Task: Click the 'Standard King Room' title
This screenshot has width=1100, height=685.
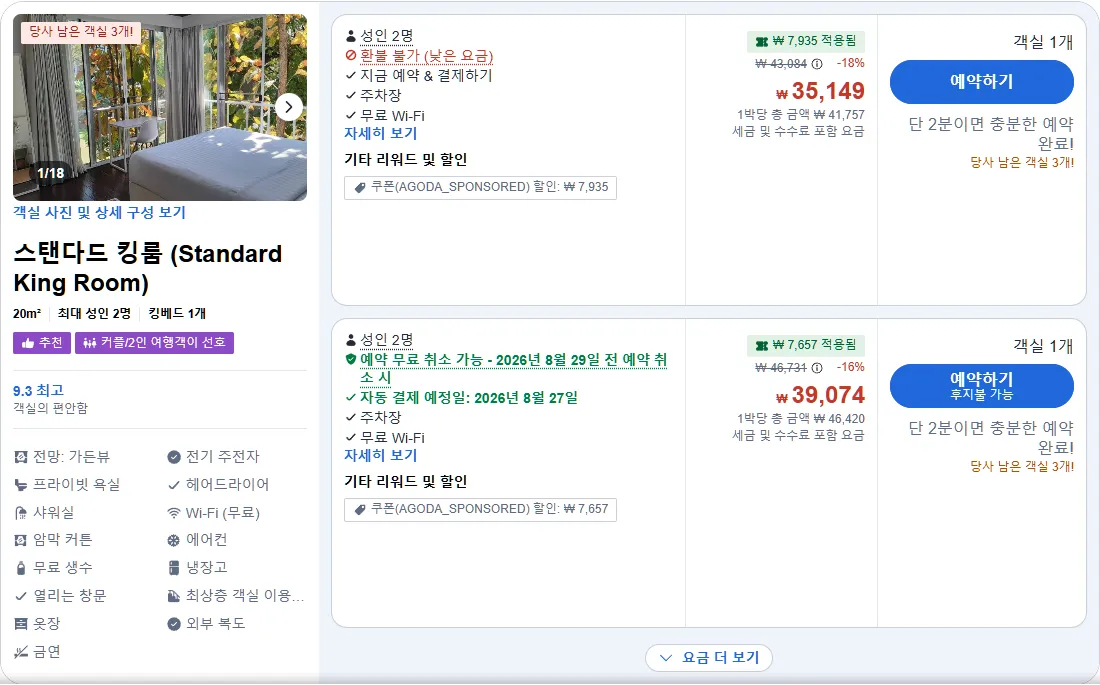Action: 148,268
